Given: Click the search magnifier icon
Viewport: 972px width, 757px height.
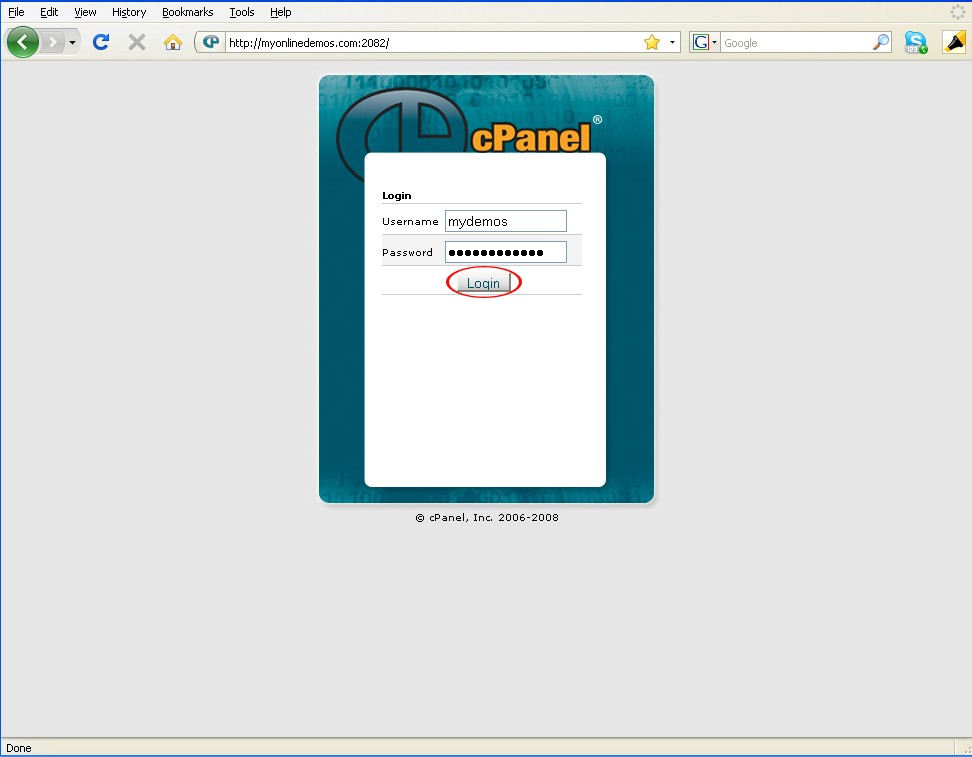Looking at the screenshot, I should [x=881, y=42].
